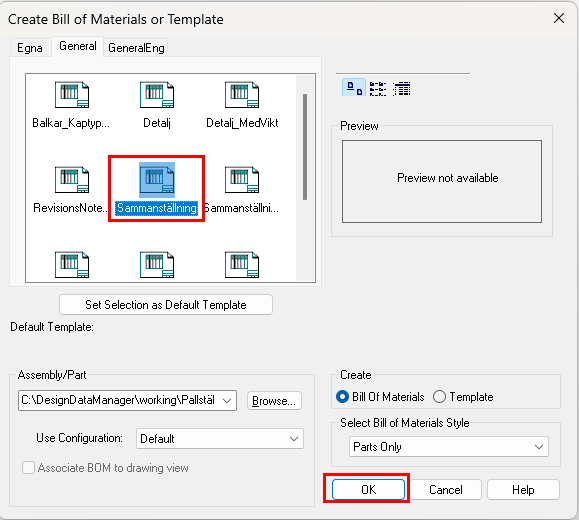Close the Create Bill of Materials dialog
Viewport: 579px width, 520px height.
click(x=559, y=18)
